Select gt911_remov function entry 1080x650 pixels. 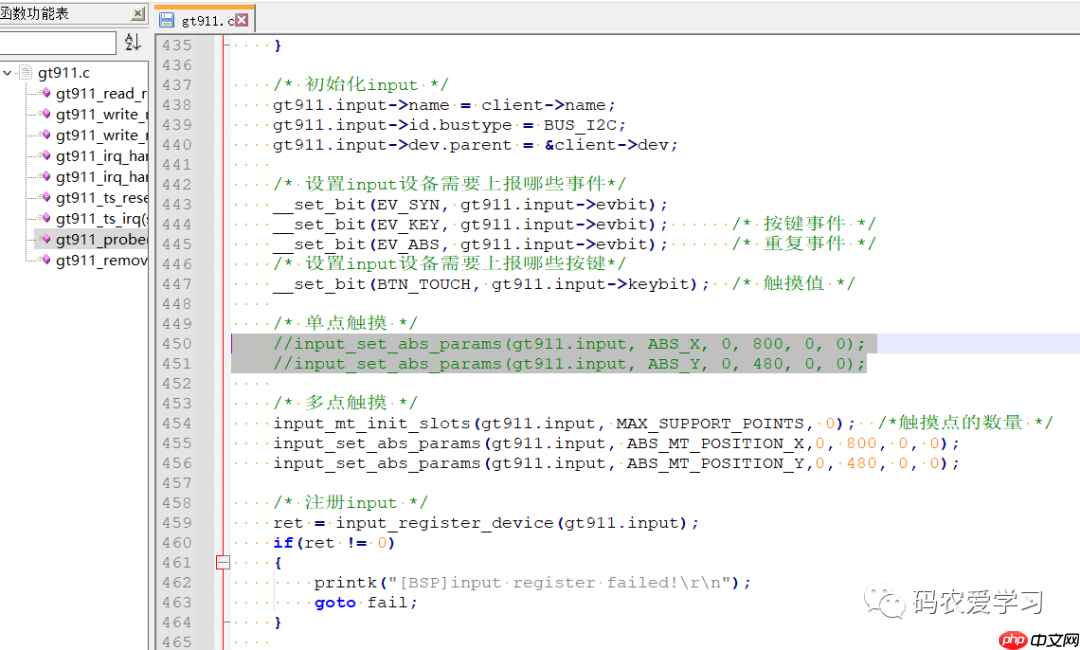click(x=101, y=260)
